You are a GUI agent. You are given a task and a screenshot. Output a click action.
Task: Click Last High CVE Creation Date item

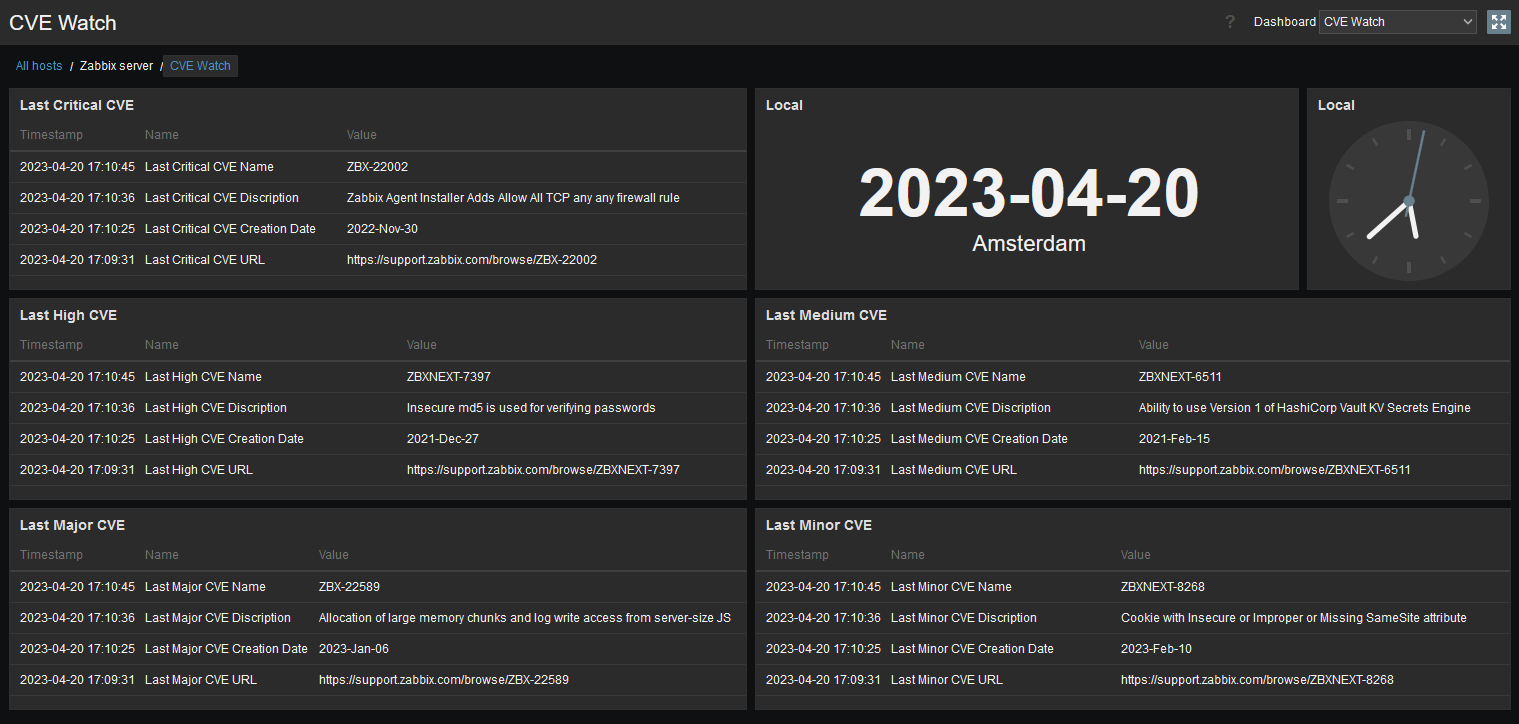pos(224,439)
